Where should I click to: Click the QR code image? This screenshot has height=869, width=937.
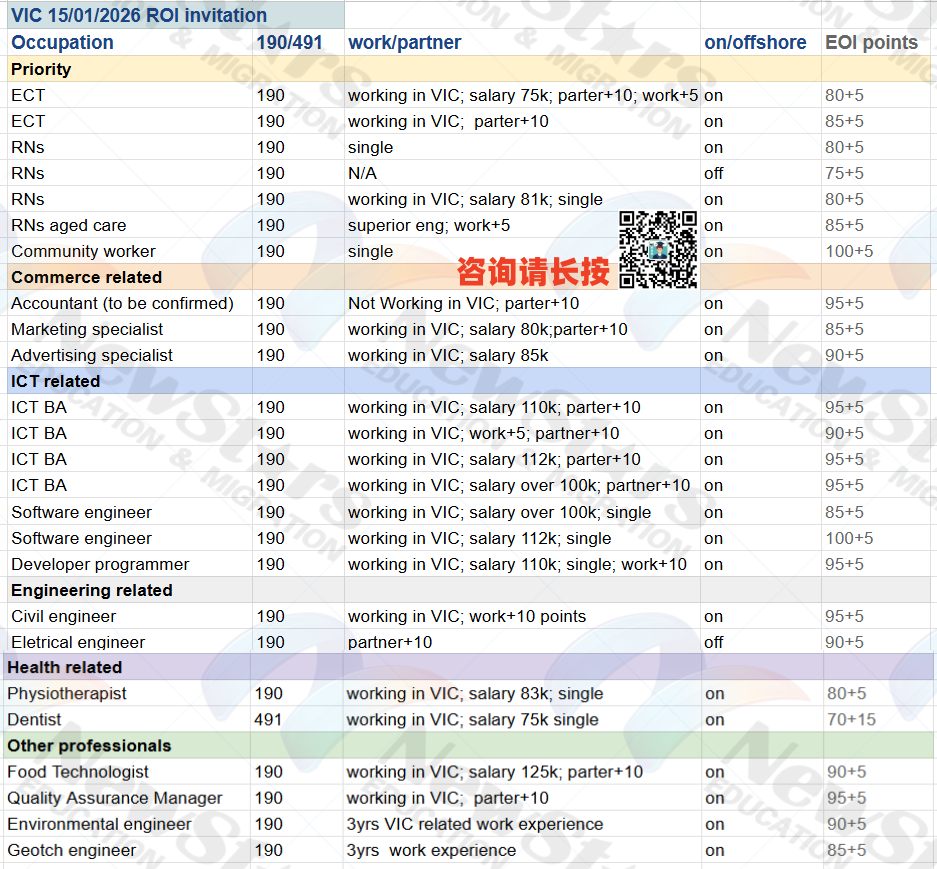(x=657, y=249)
